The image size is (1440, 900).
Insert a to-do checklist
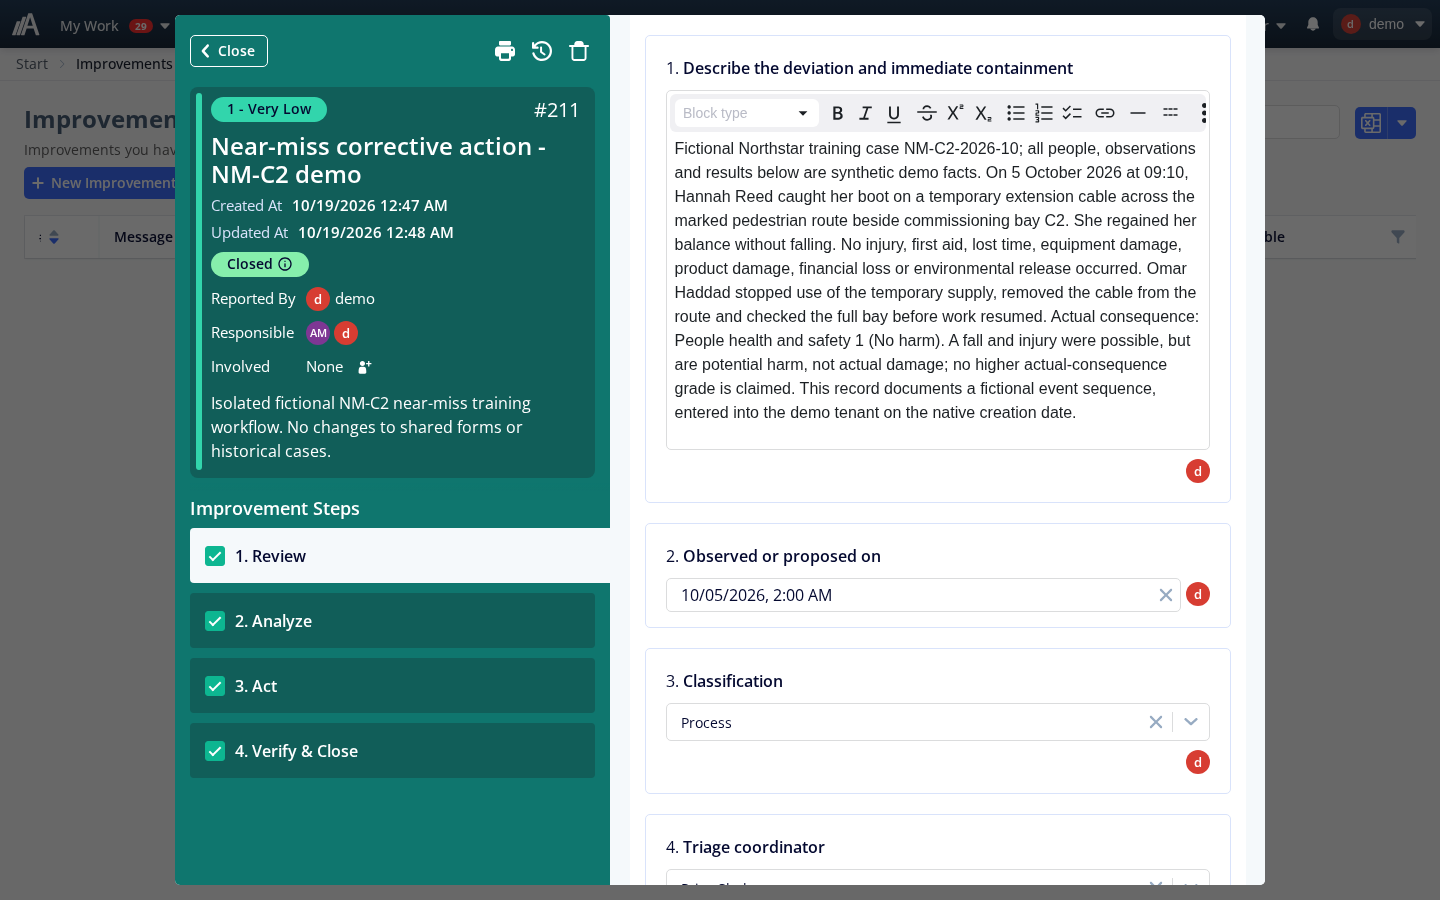pos(1072,113)
